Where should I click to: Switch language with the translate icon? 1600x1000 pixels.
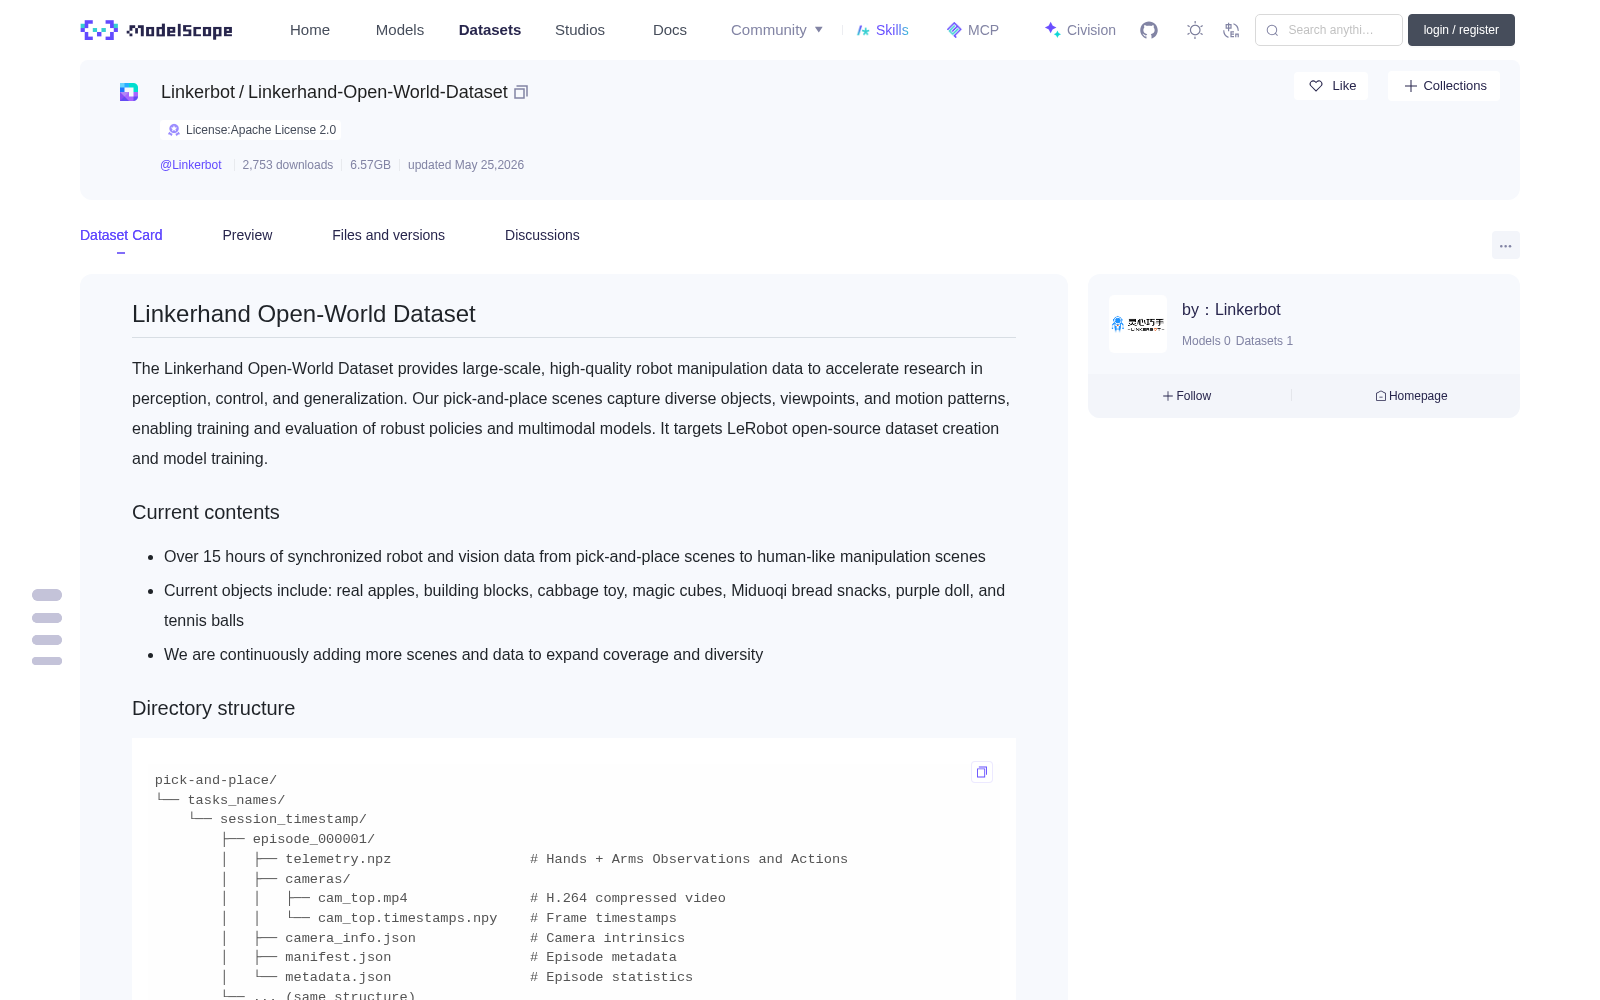click(x=1231, y=30)
